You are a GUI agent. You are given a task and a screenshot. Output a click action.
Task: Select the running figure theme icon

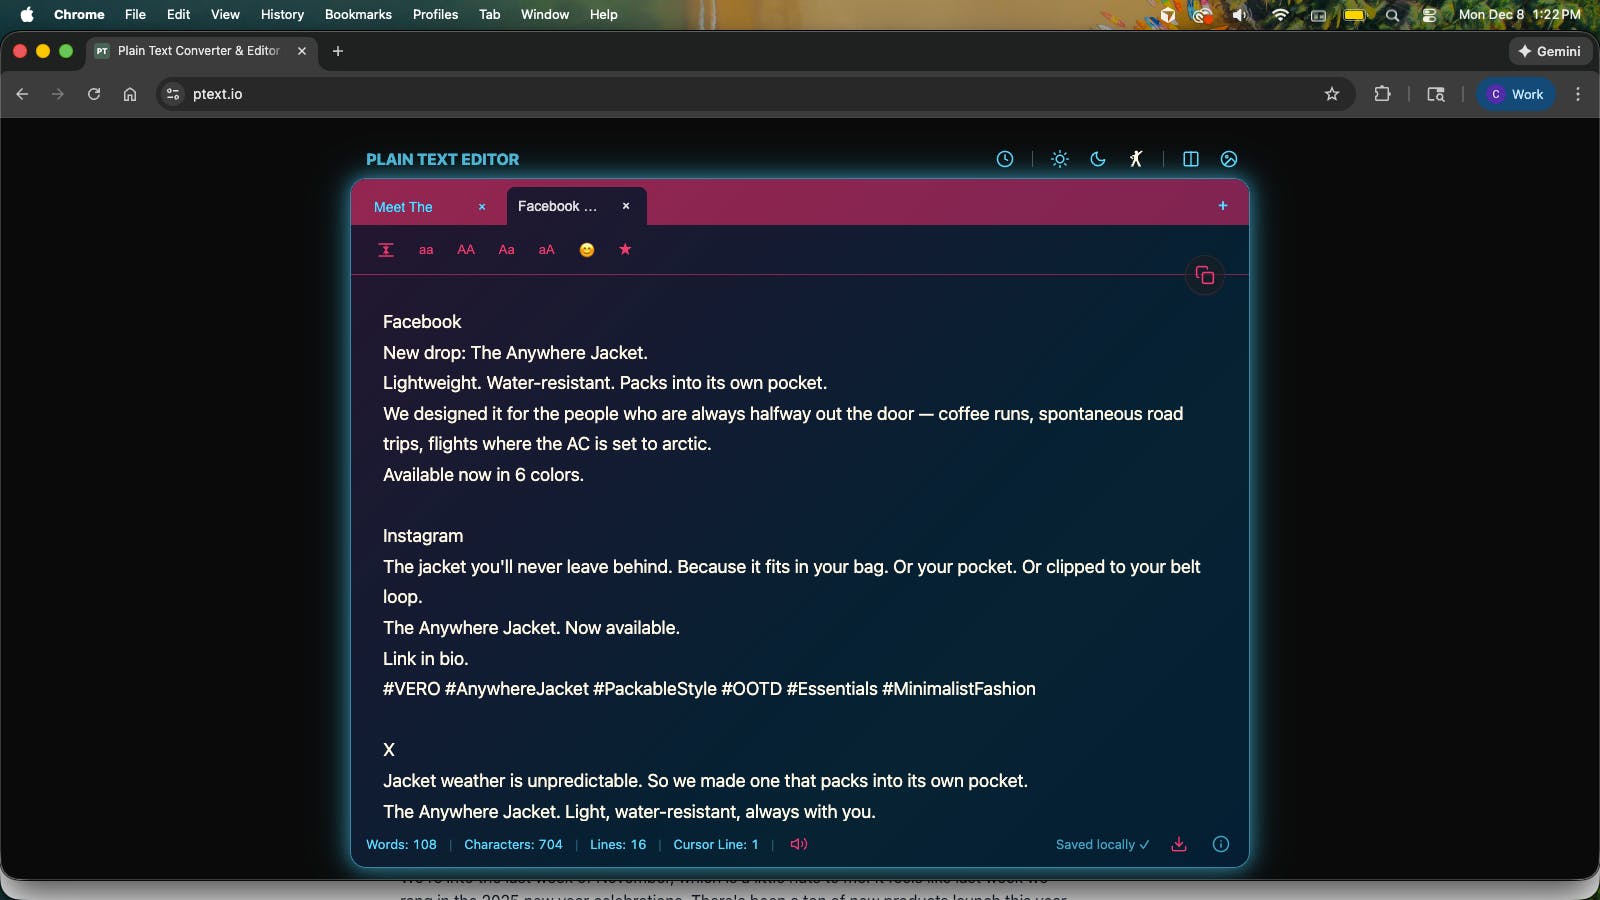click(x=1136, y=159)
